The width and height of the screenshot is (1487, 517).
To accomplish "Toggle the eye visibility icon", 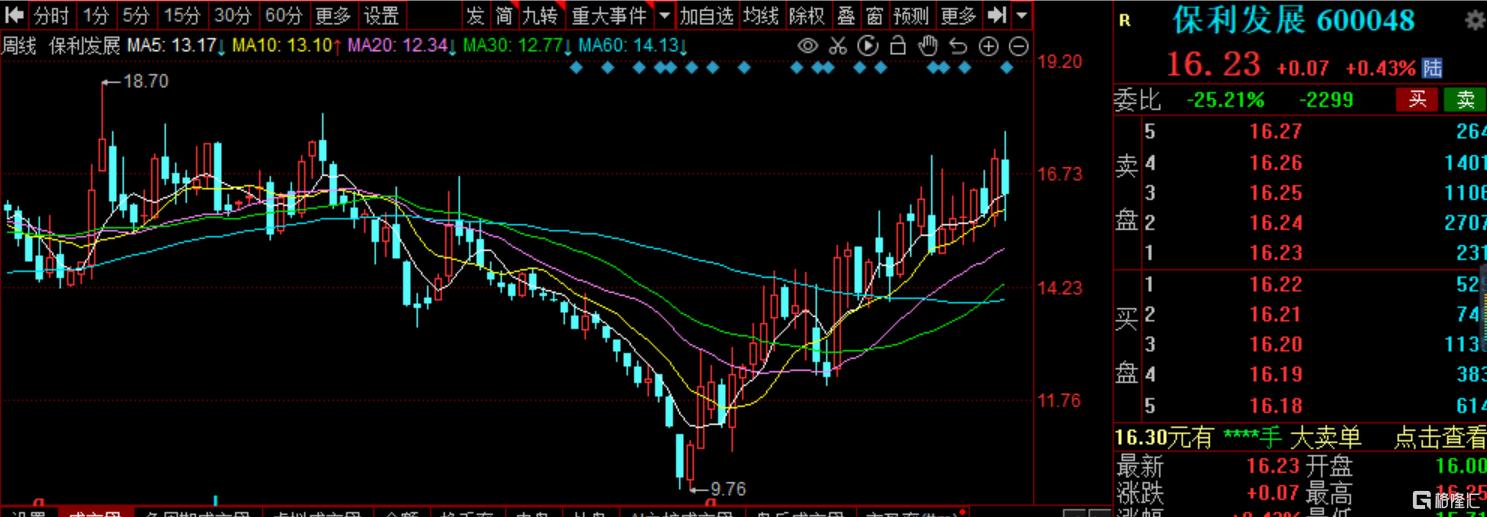I will pos(808,46).
